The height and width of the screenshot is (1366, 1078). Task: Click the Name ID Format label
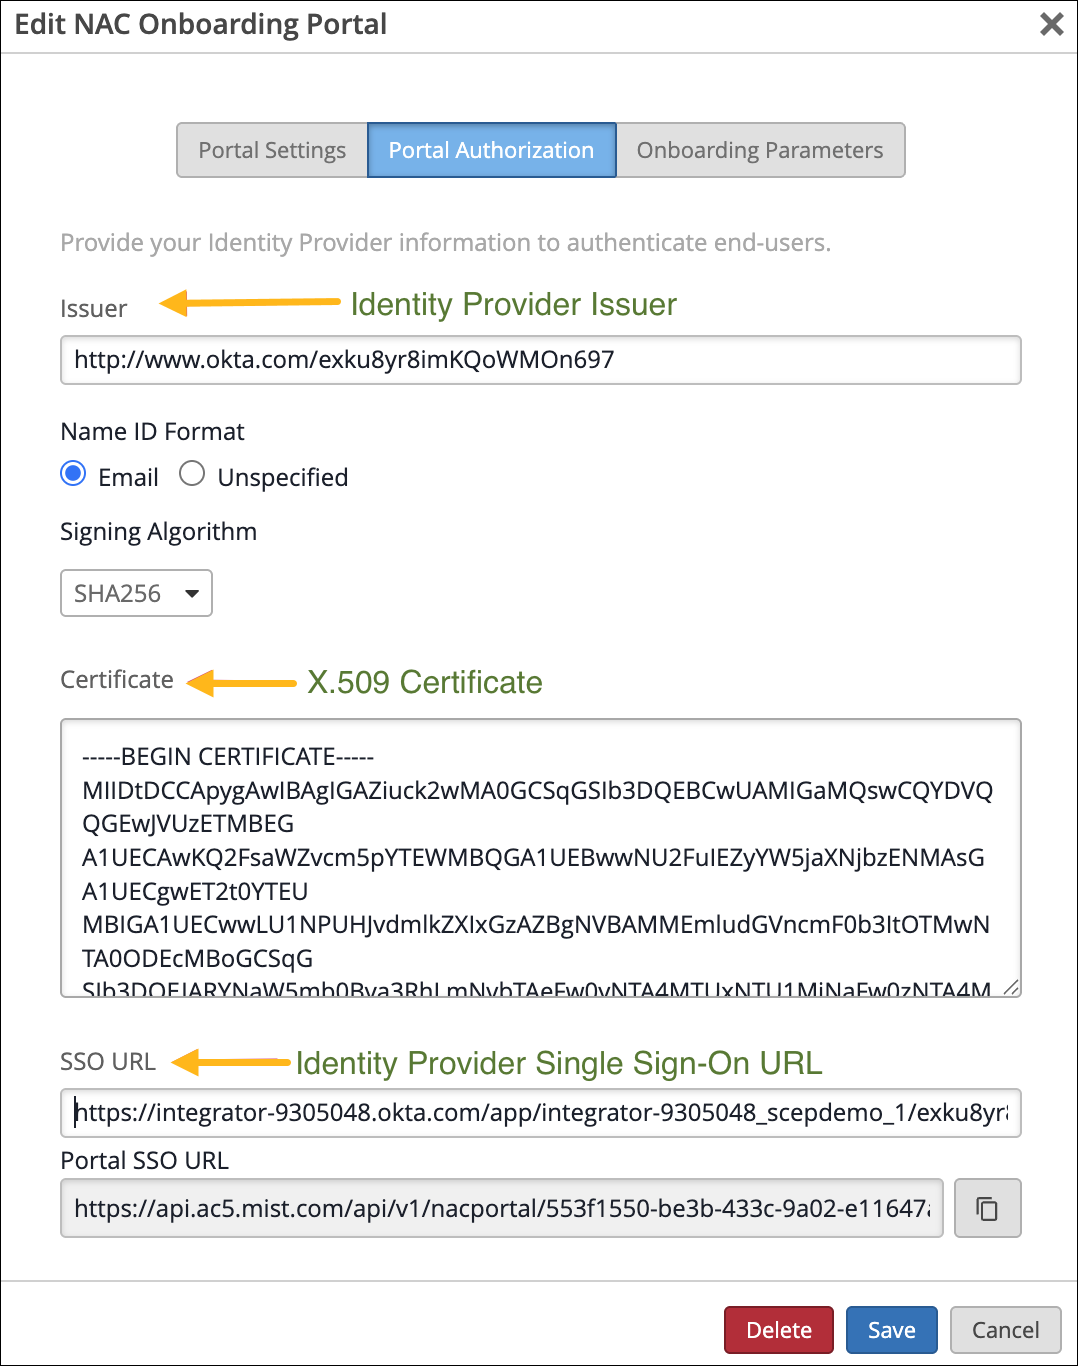pyautogui.click(x=152, y=431)
